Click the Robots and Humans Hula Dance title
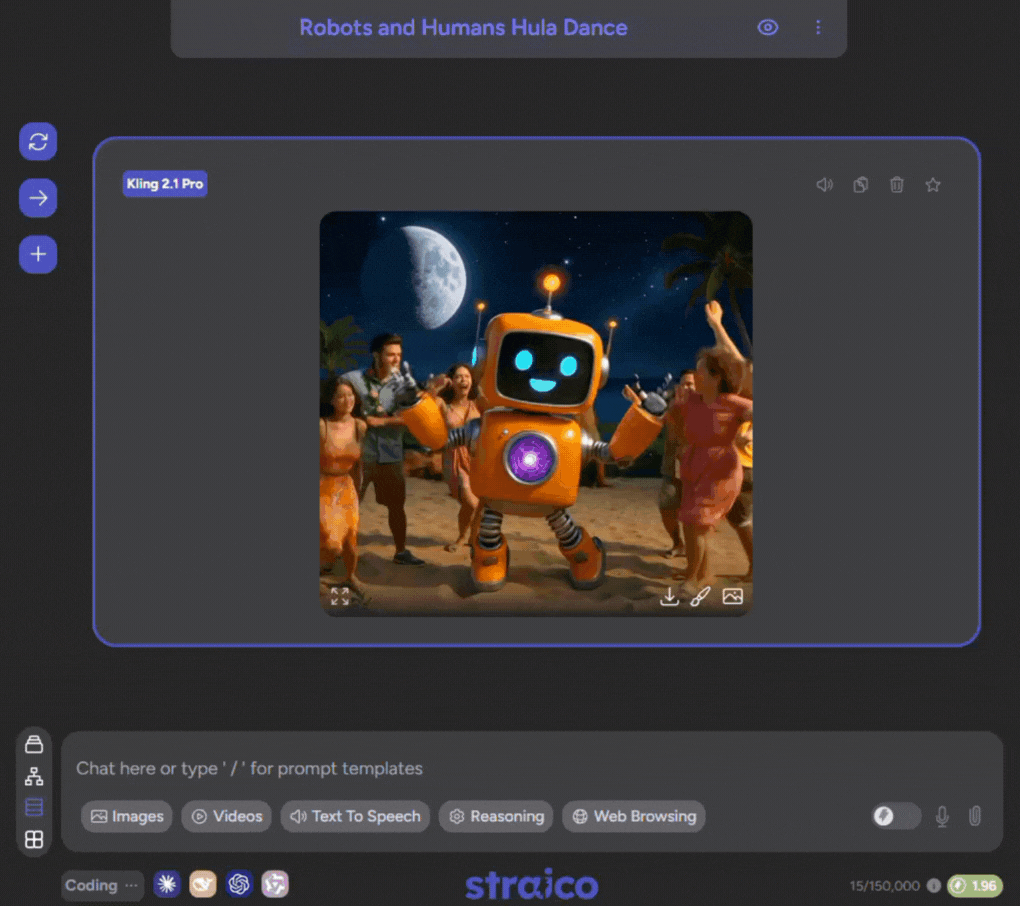The image size is (1020, 906). click(x=463, y=27)
